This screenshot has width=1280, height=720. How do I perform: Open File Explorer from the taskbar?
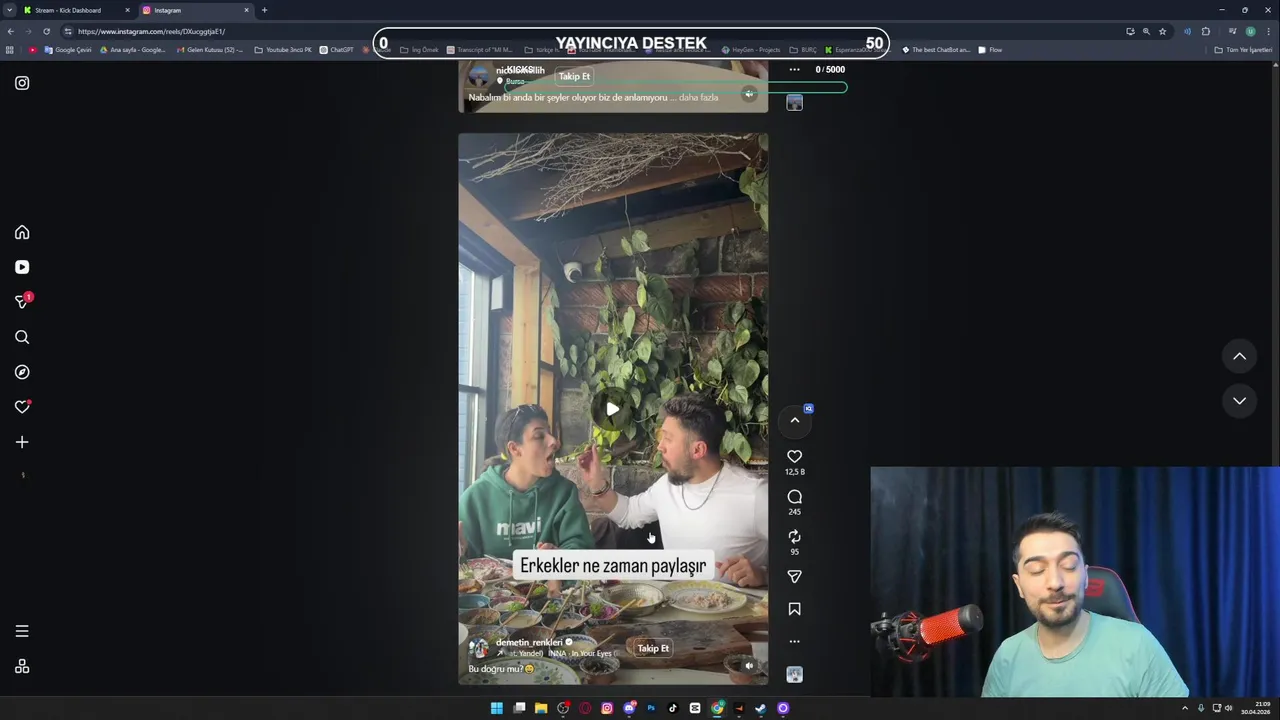pyautogui.click(x=541, y=708)
